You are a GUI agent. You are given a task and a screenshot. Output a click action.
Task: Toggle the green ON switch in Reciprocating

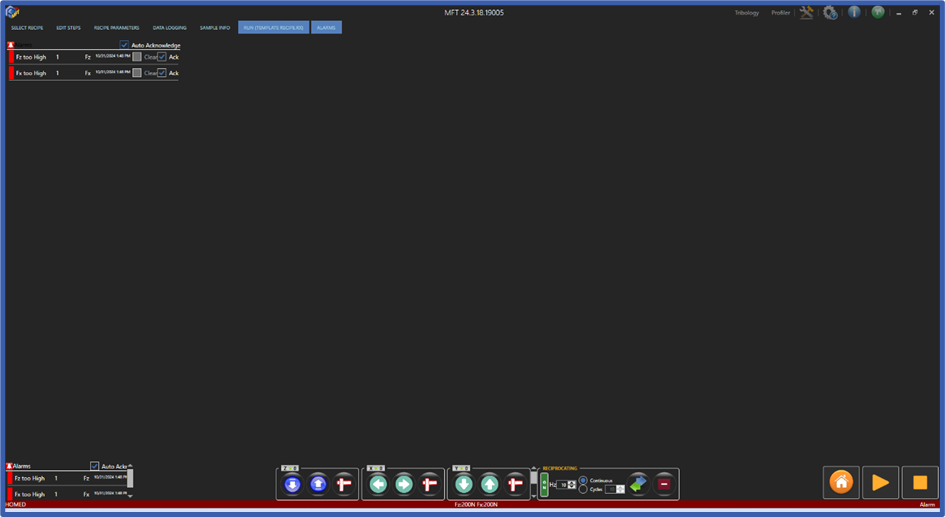[544, 484]
